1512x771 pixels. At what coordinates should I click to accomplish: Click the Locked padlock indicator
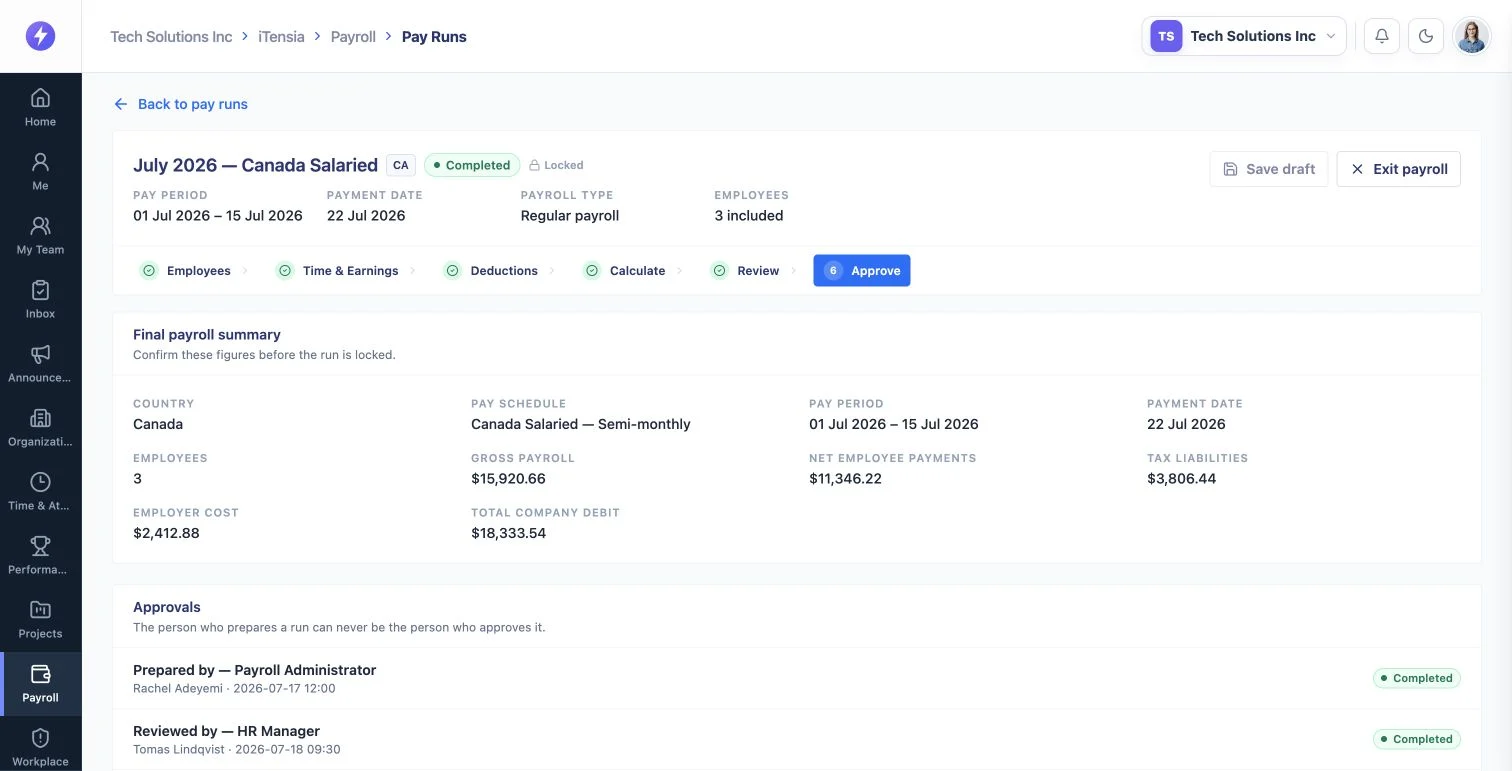[556, 165]
